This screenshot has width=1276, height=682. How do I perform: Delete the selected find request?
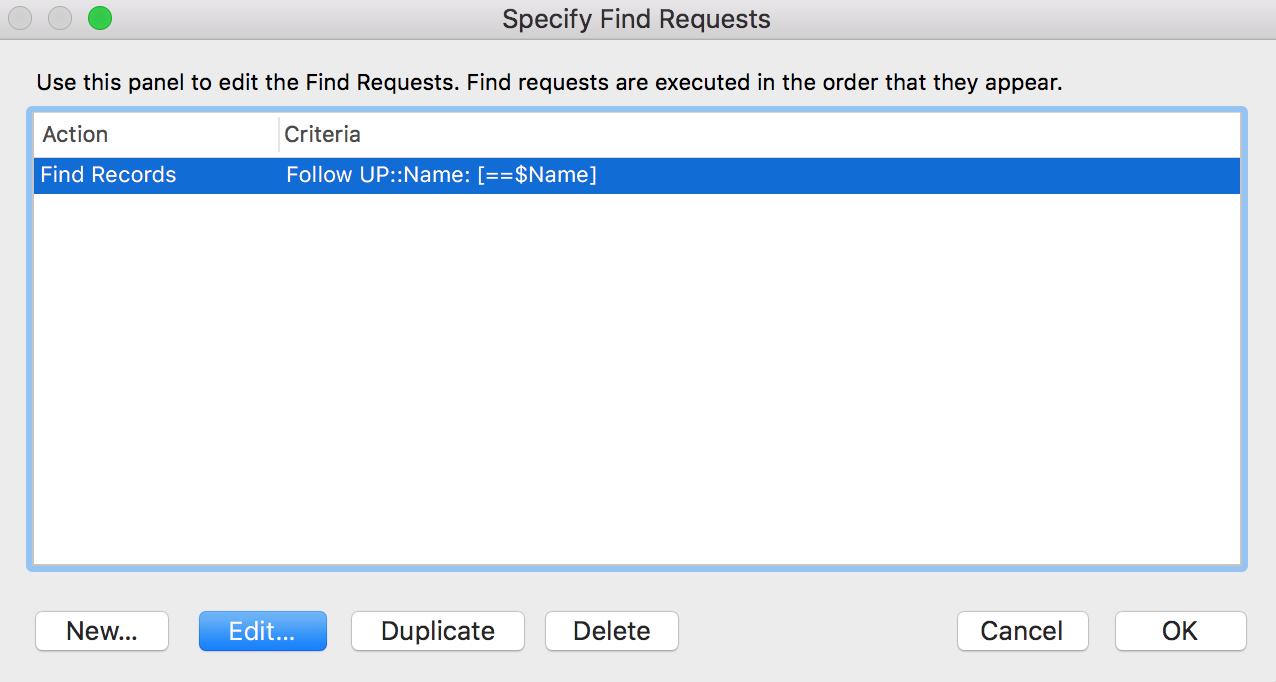(x=611, y=631)
